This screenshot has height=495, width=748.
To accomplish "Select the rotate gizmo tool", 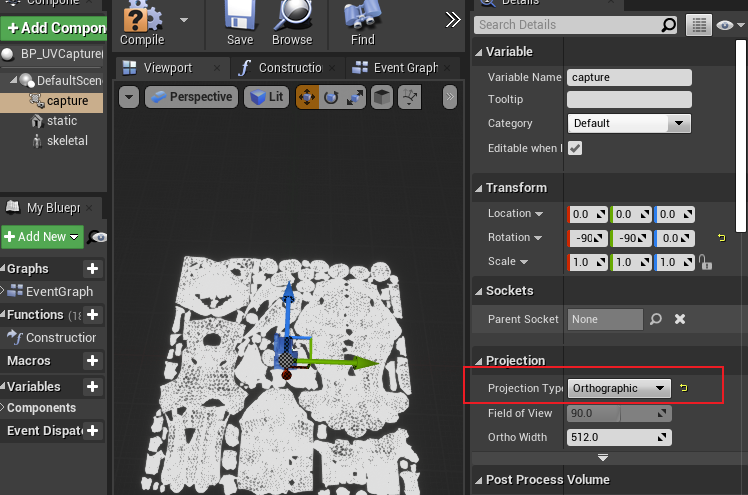I will 331,97.
